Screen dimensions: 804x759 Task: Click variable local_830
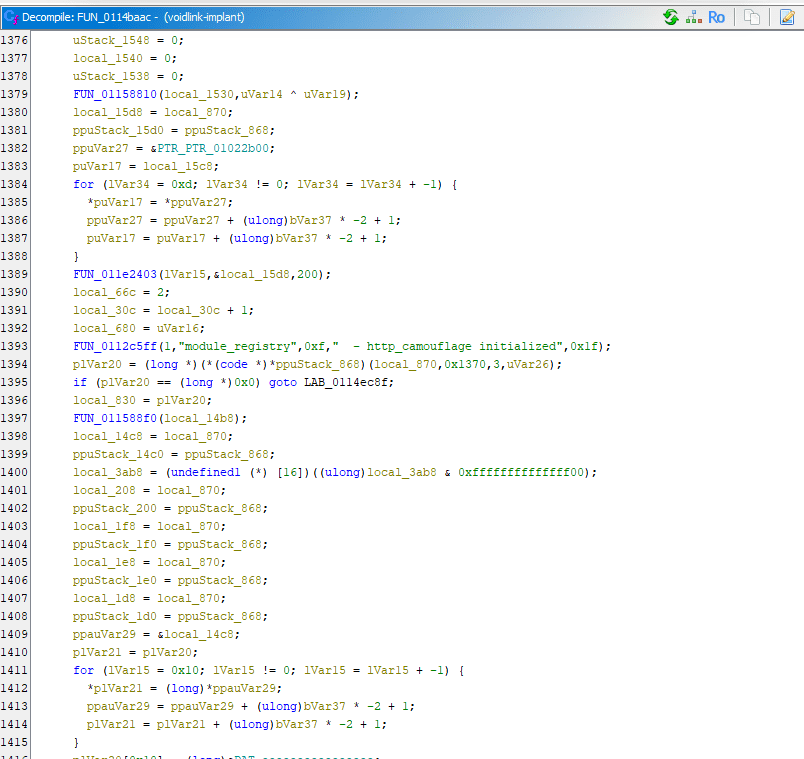pos(104,401)
